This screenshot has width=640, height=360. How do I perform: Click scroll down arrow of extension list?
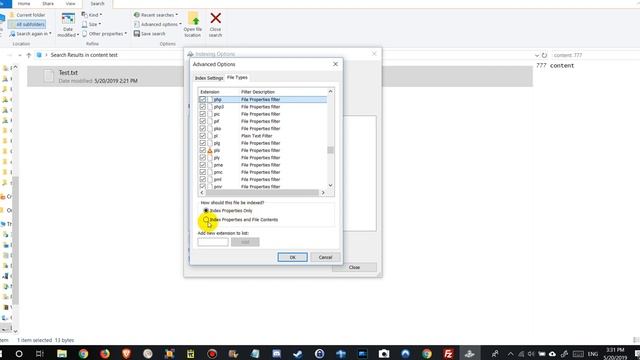[x=330, y=186]
